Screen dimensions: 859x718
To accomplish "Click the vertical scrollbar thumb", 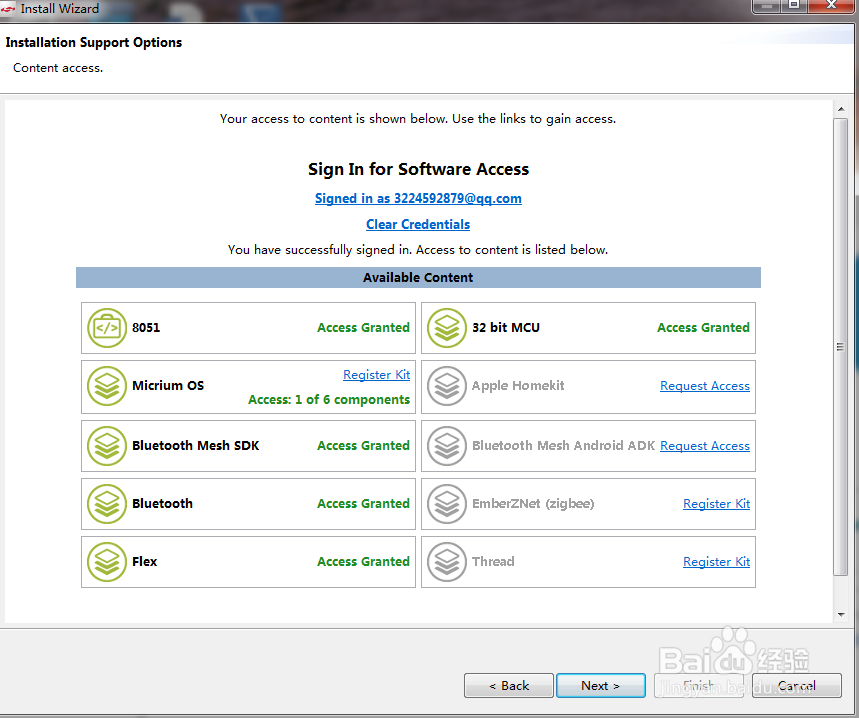I will click(x=840, y=347).
